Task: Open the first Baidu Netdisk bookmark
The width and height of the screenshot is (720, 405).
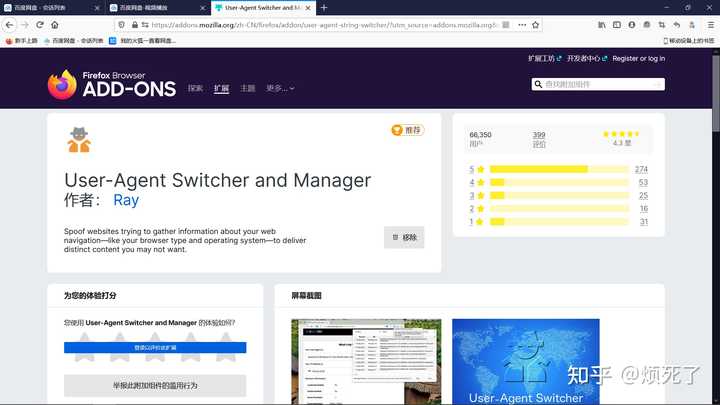Action: (73, 41)
